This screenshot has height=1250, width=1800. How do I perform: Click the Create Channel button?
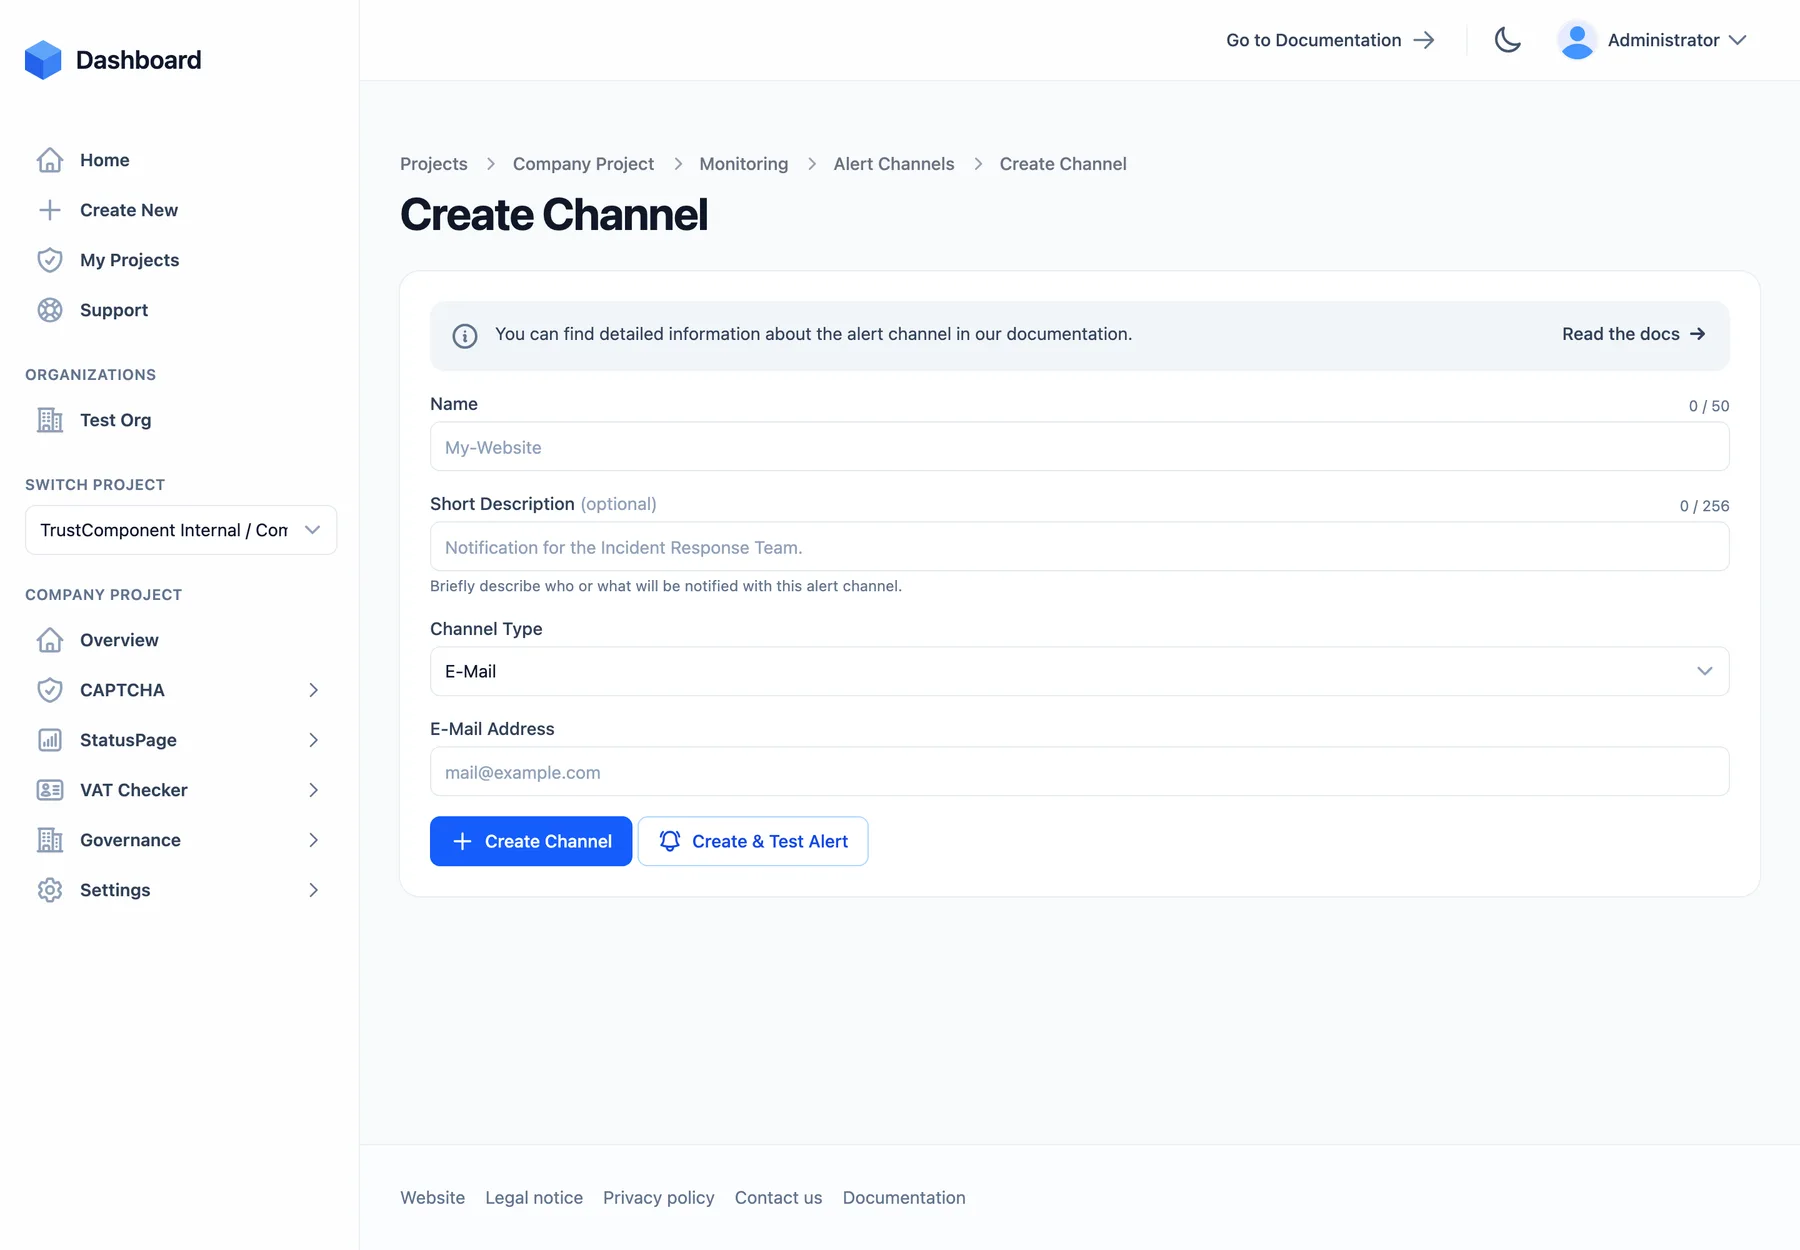click(x=531, y=841)
